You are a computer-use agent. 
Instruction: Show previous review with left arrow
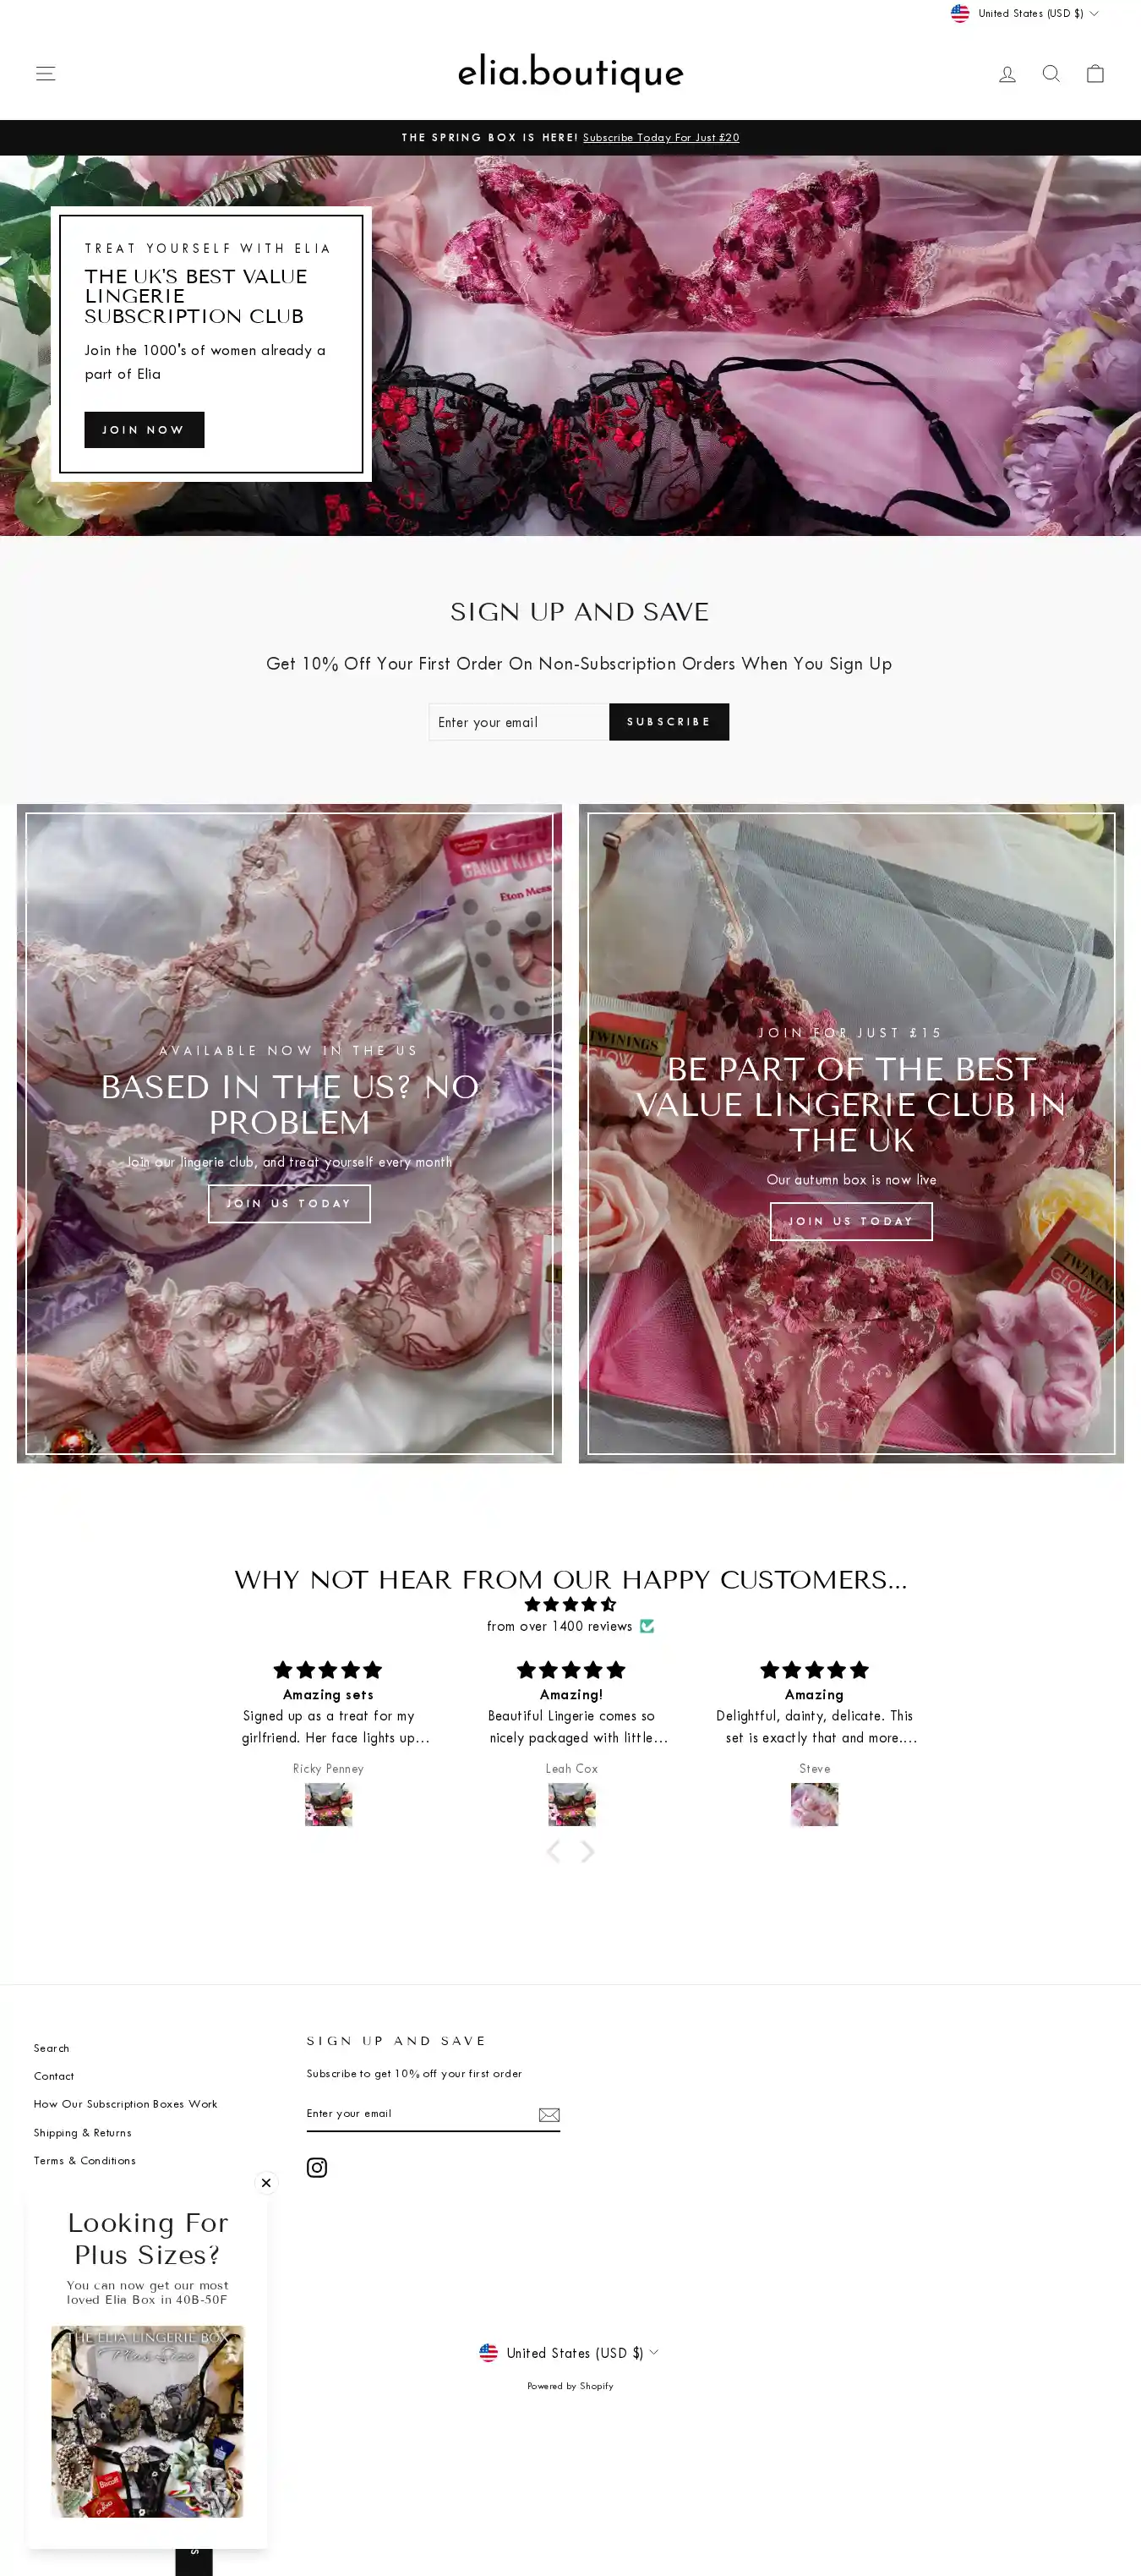click(x=553, y=1851)
